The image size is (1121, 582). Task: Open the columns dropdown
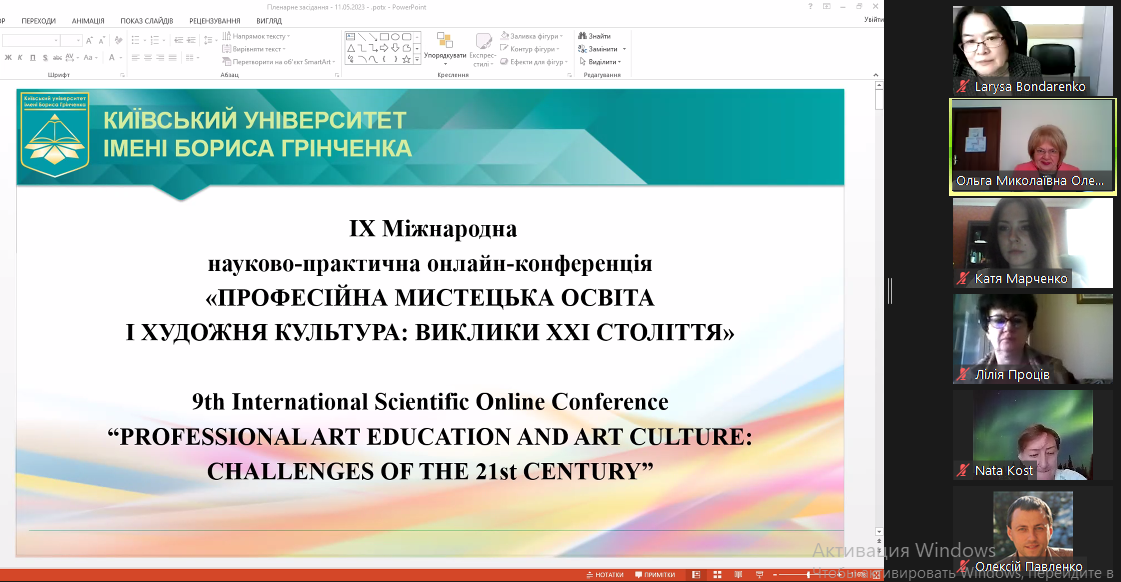click(191, 58)
